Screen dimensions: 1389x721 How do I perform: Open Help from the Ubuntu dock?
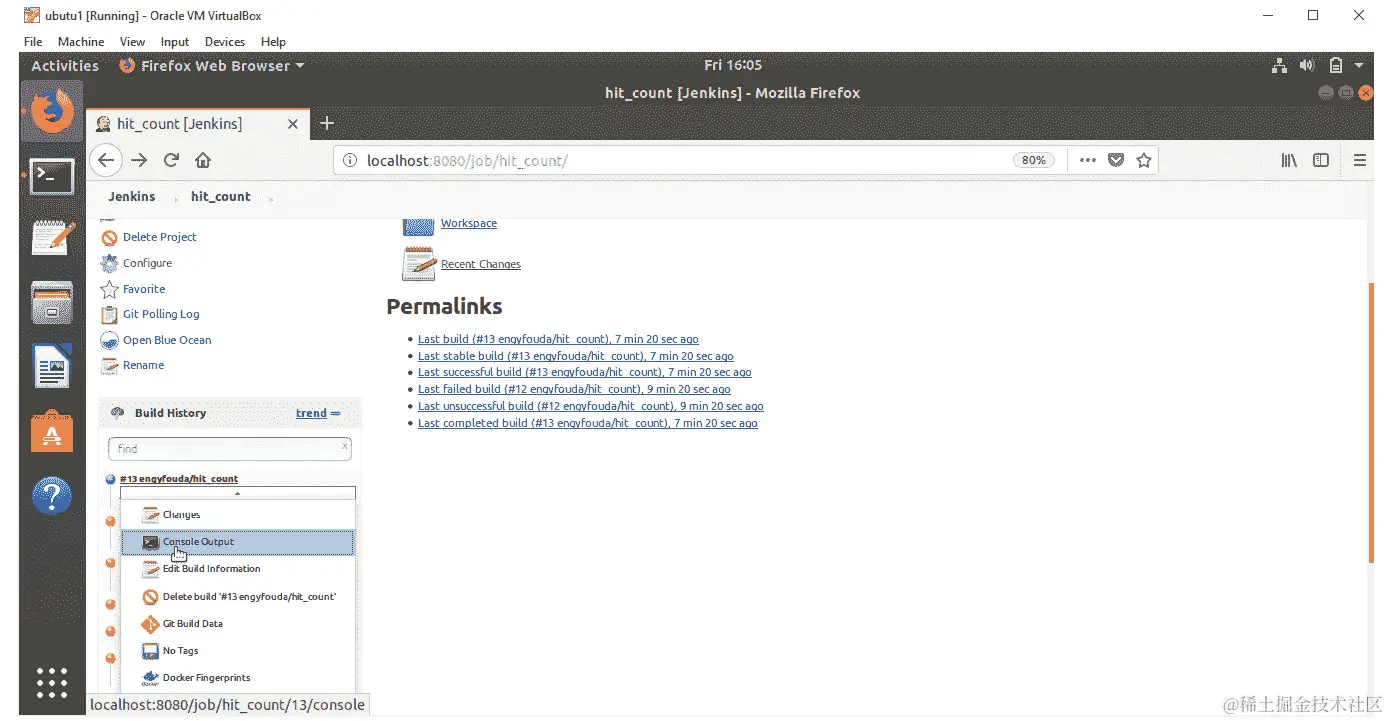tap(52, 495)
